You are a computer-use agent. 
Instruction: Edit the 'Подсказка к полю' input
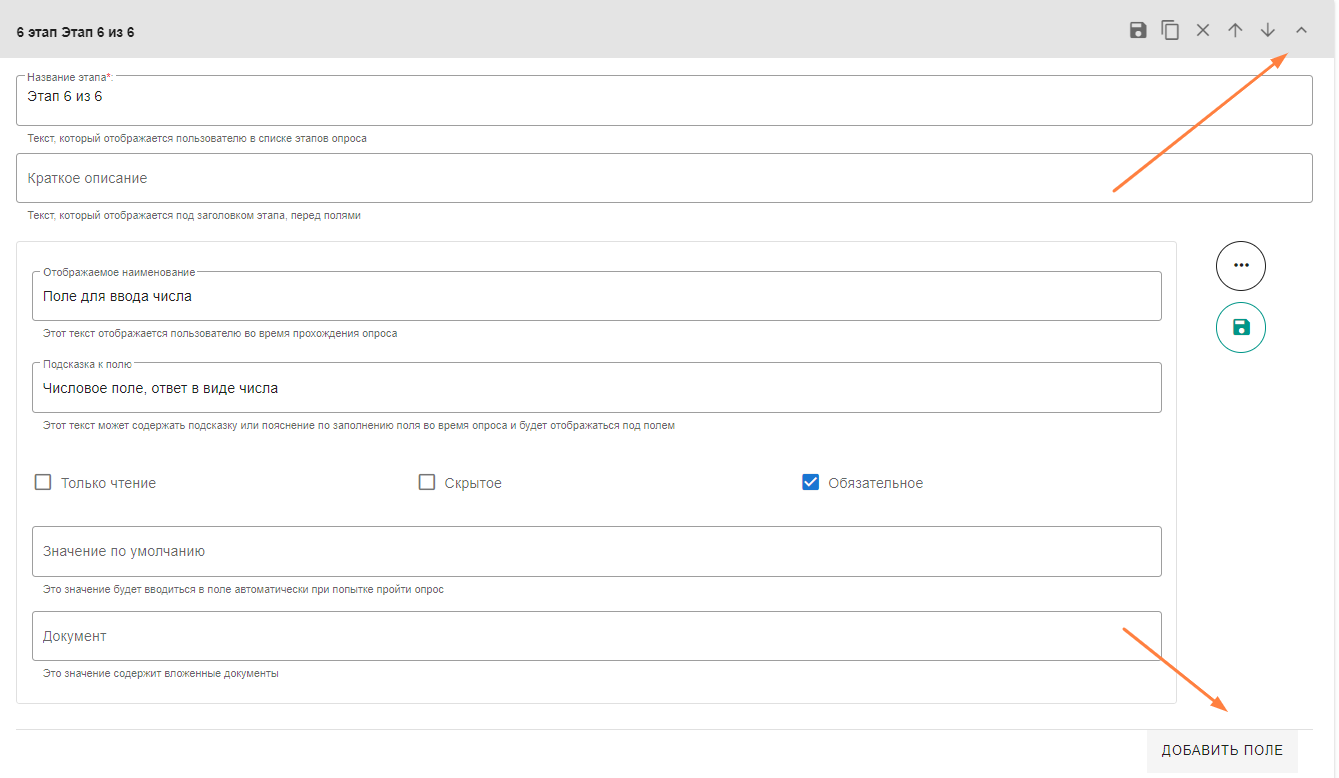(x=597, y=388)
